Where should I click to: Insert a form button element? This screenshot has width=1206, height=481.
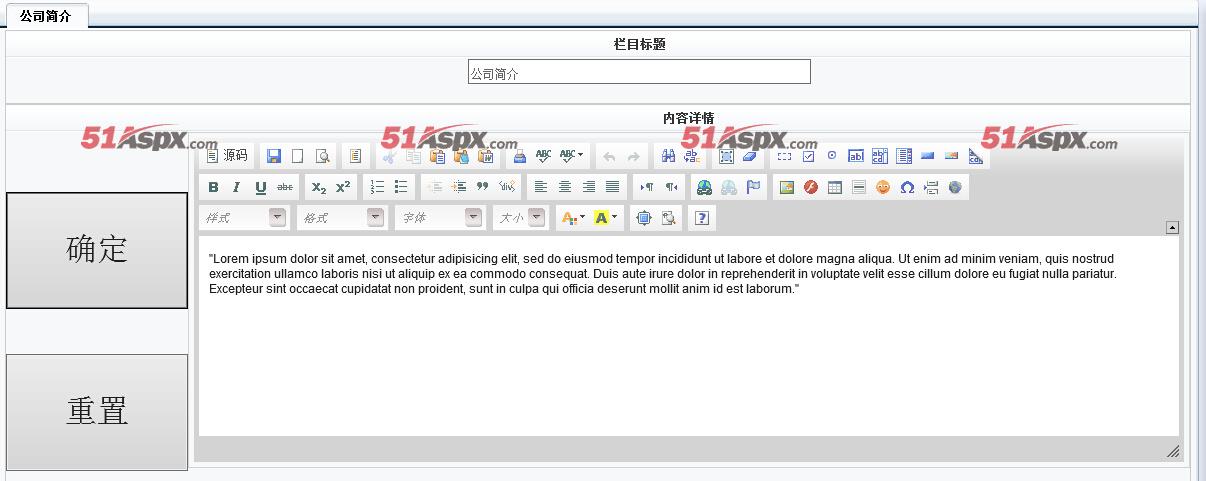928,156
